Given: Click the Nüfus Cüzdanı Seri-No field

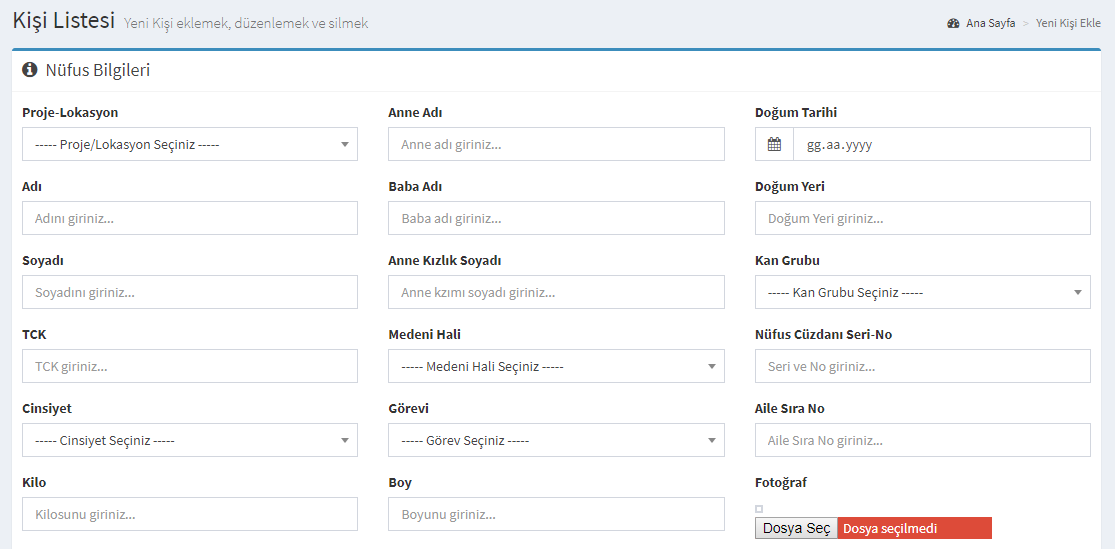Looking at the screenshot, I should pyautogui.click(x=922, y=366).
